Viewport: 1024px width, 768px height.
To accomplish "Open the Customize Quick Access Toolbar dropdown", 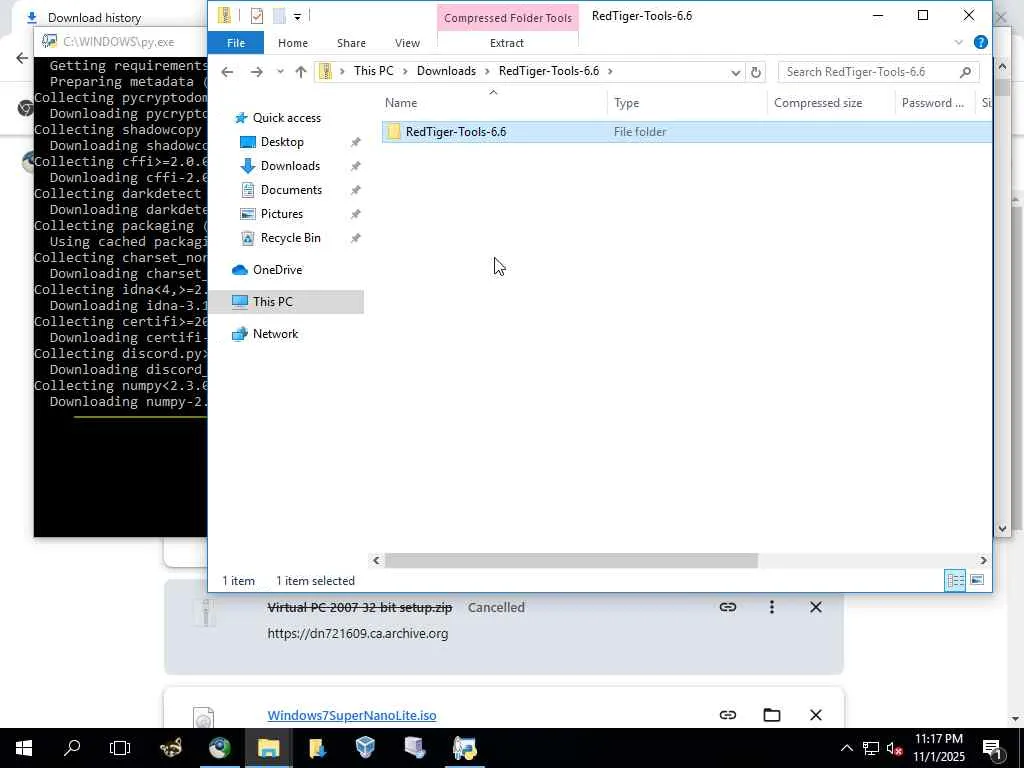I will (297, 17).
